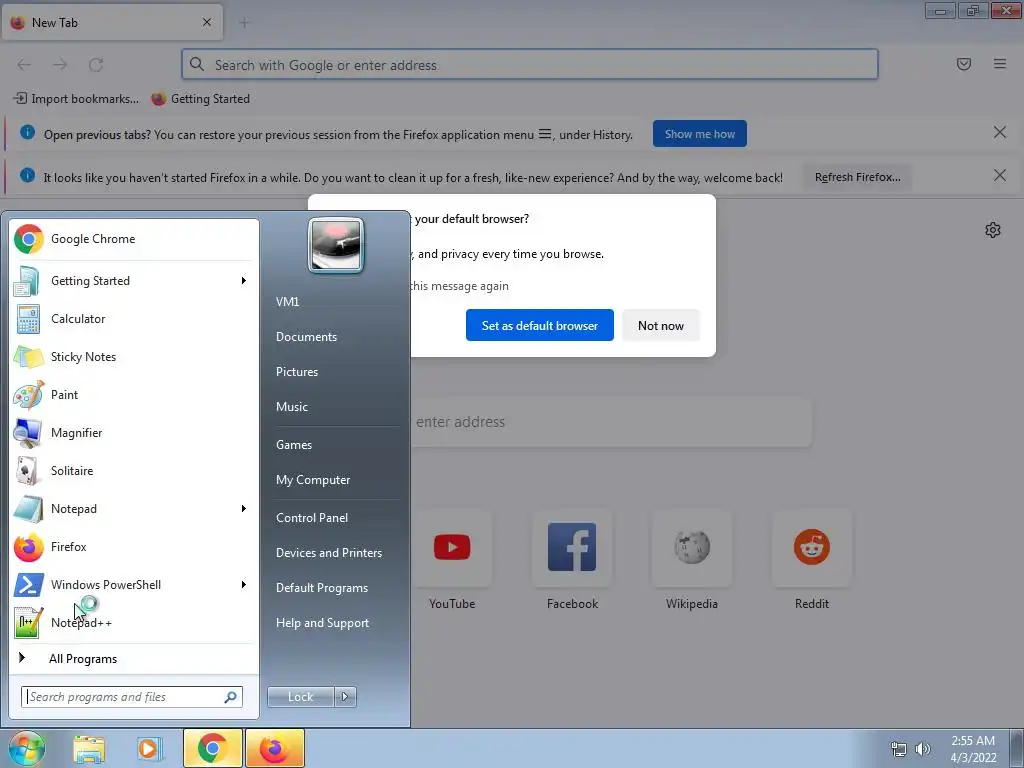Open the volume control in system tray
Image resolution: width=1024 pixels, height=768 pixels.
(x=923, y=749)
